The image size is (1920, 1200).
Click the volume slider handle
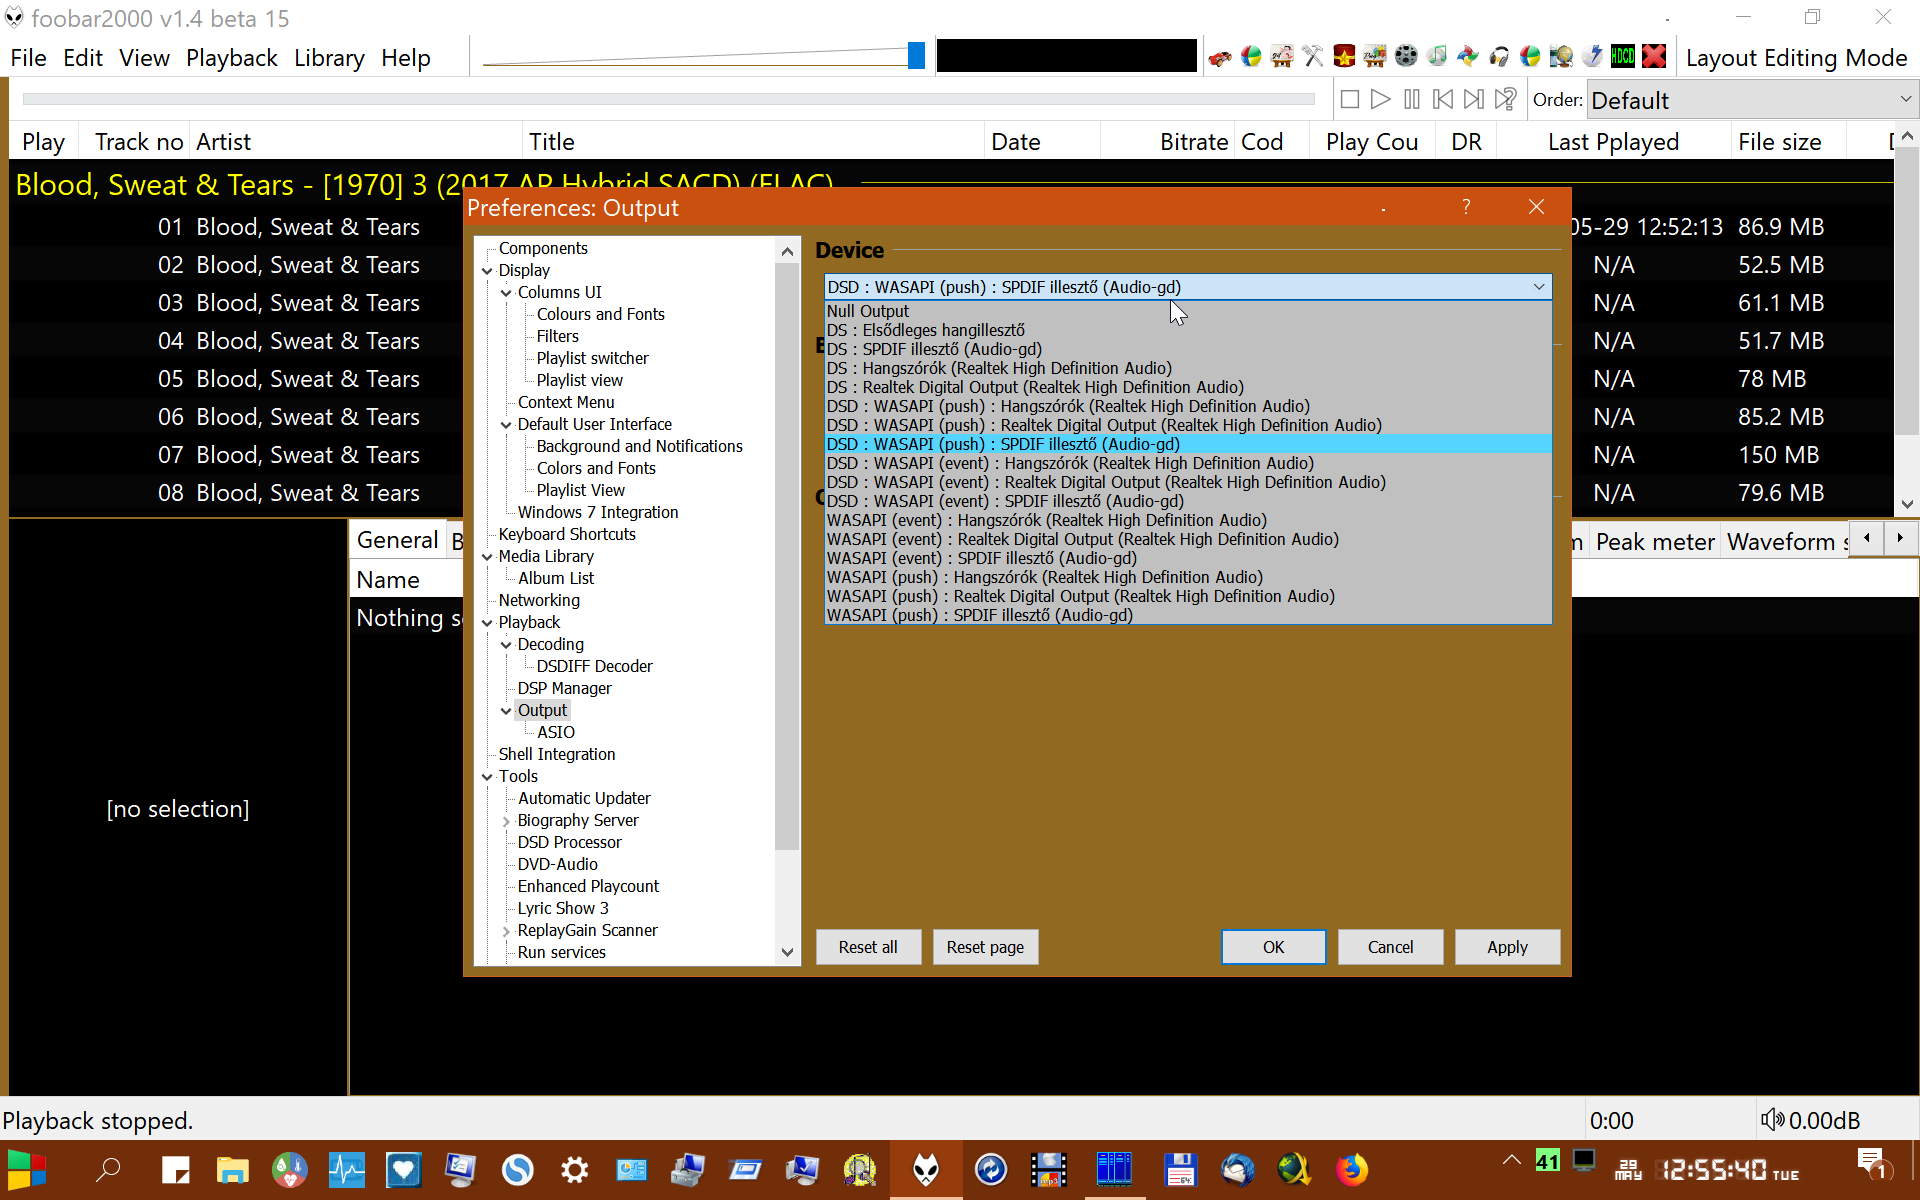coord(915,56)
